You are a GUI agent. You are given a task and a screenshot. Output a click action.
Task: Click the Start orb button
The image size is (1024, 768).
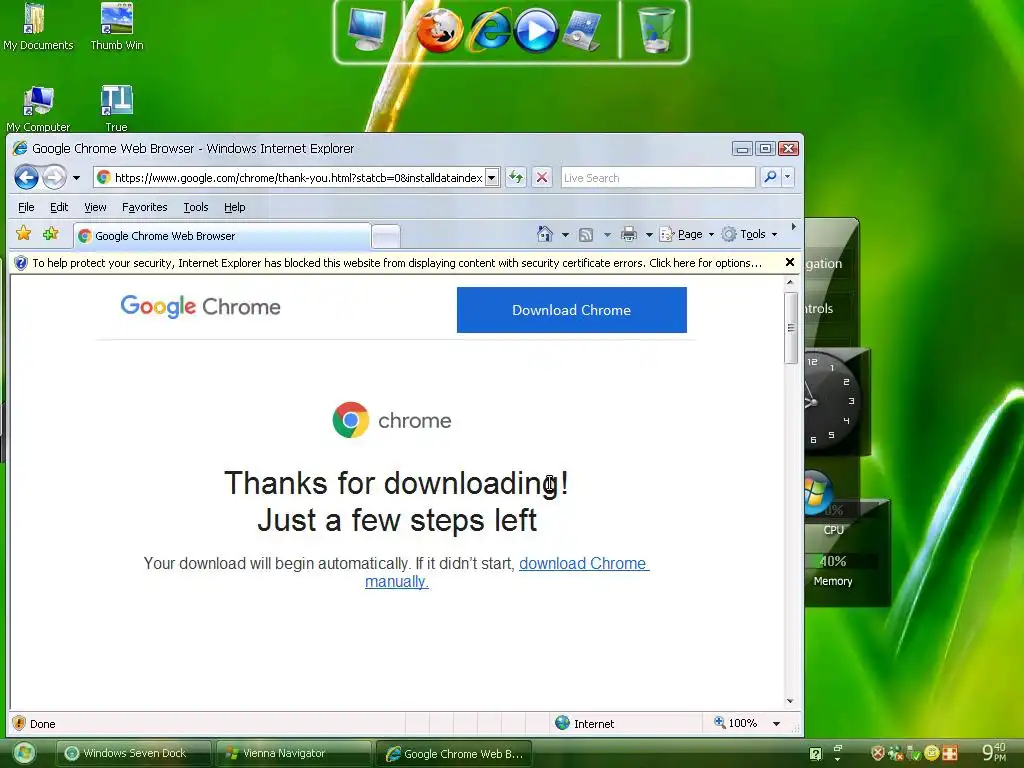[x=24, y=753]
